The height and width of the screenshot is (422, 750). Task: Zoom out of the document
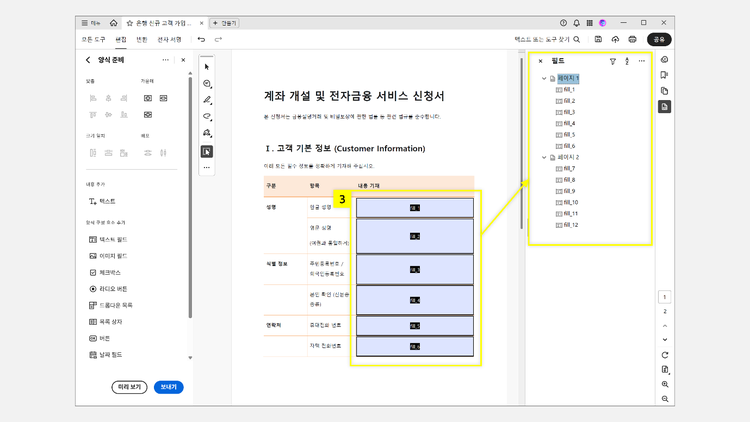coord(665,399)
